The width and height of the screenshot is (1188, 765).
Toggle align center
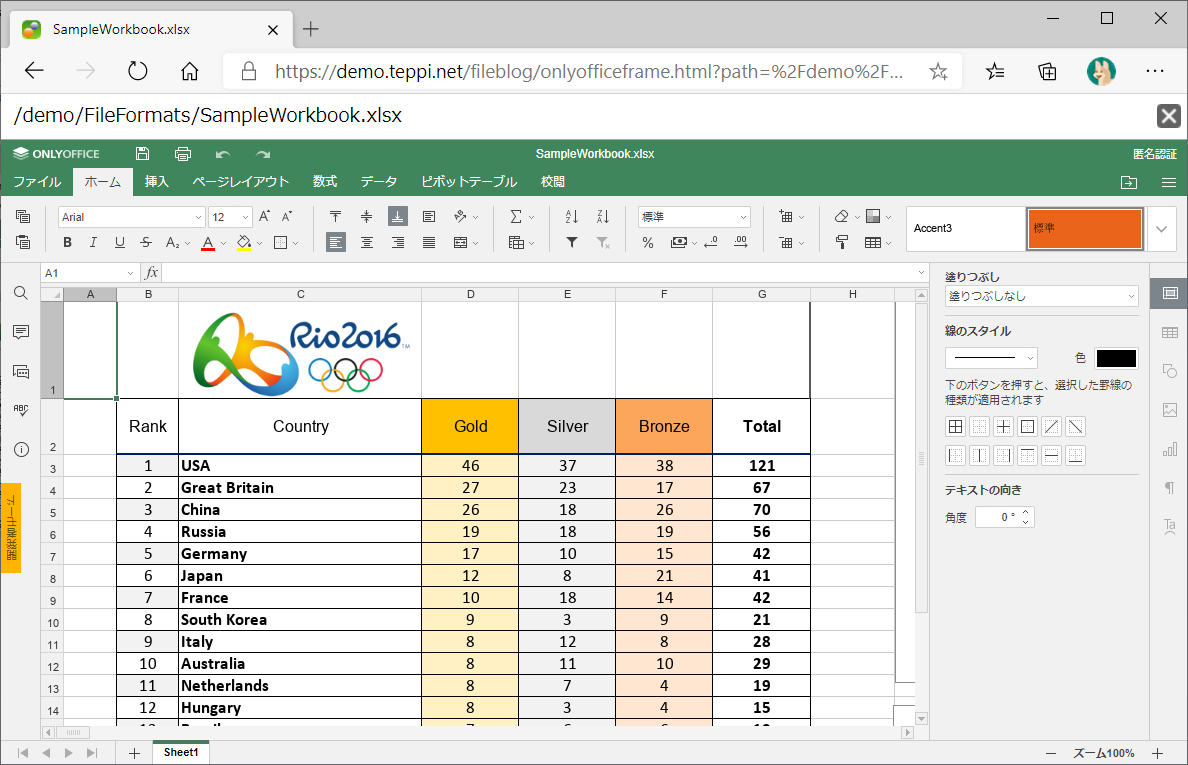pos(367,242)
